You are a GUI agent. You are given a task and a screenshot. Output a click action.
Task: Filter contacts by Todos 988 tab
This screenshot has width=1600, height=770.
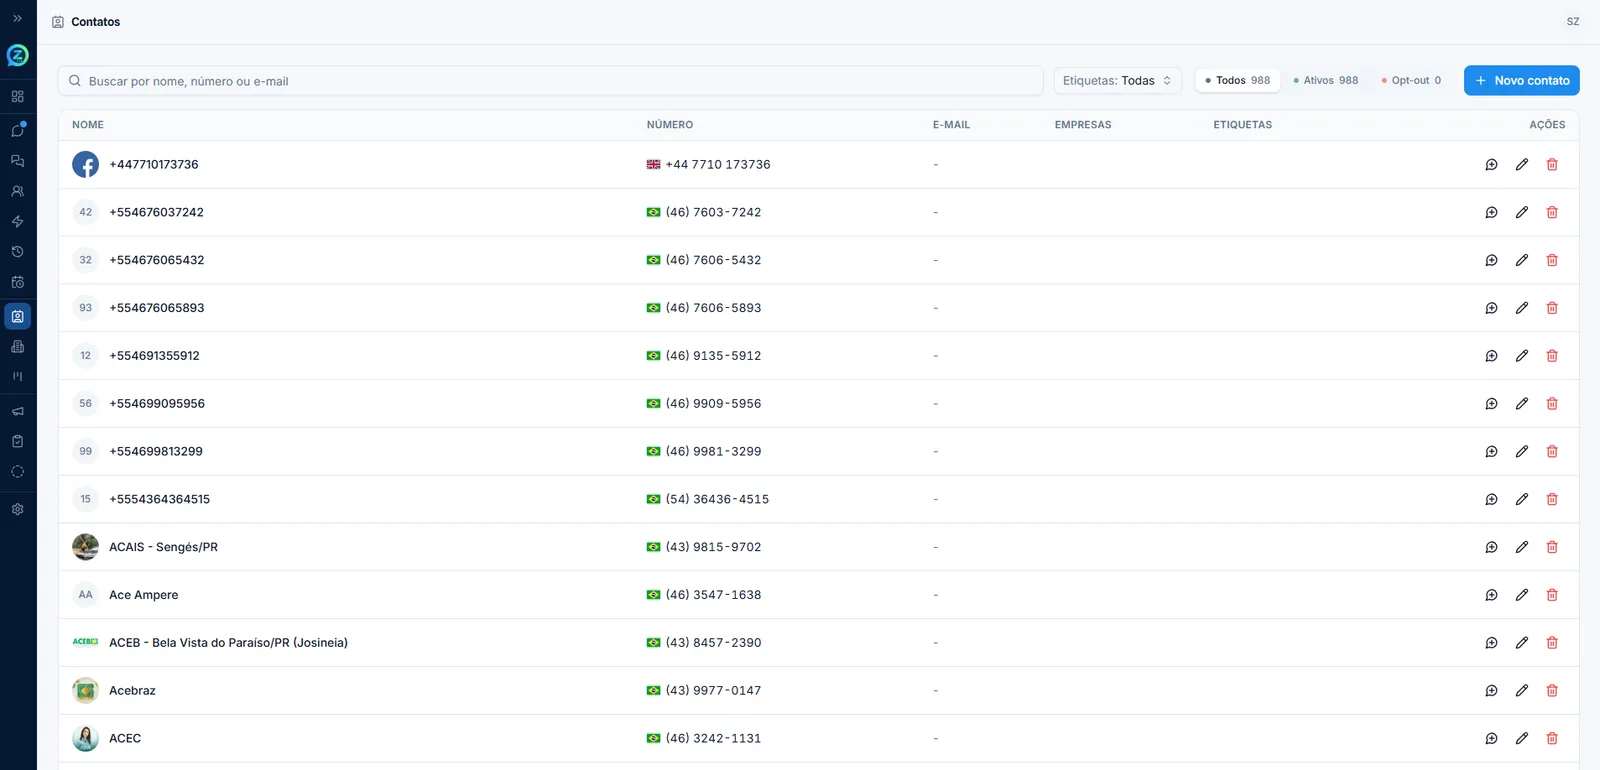1237,81
